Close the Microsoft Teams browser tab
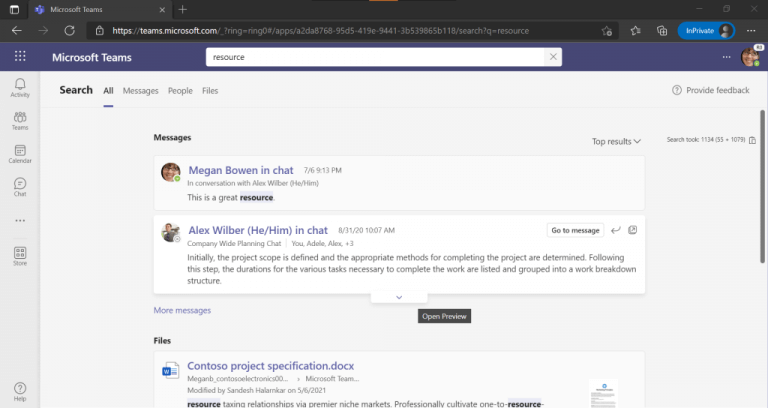Image resolution: width=768 pixels, height=408 pixels. [x=162, y=9]
